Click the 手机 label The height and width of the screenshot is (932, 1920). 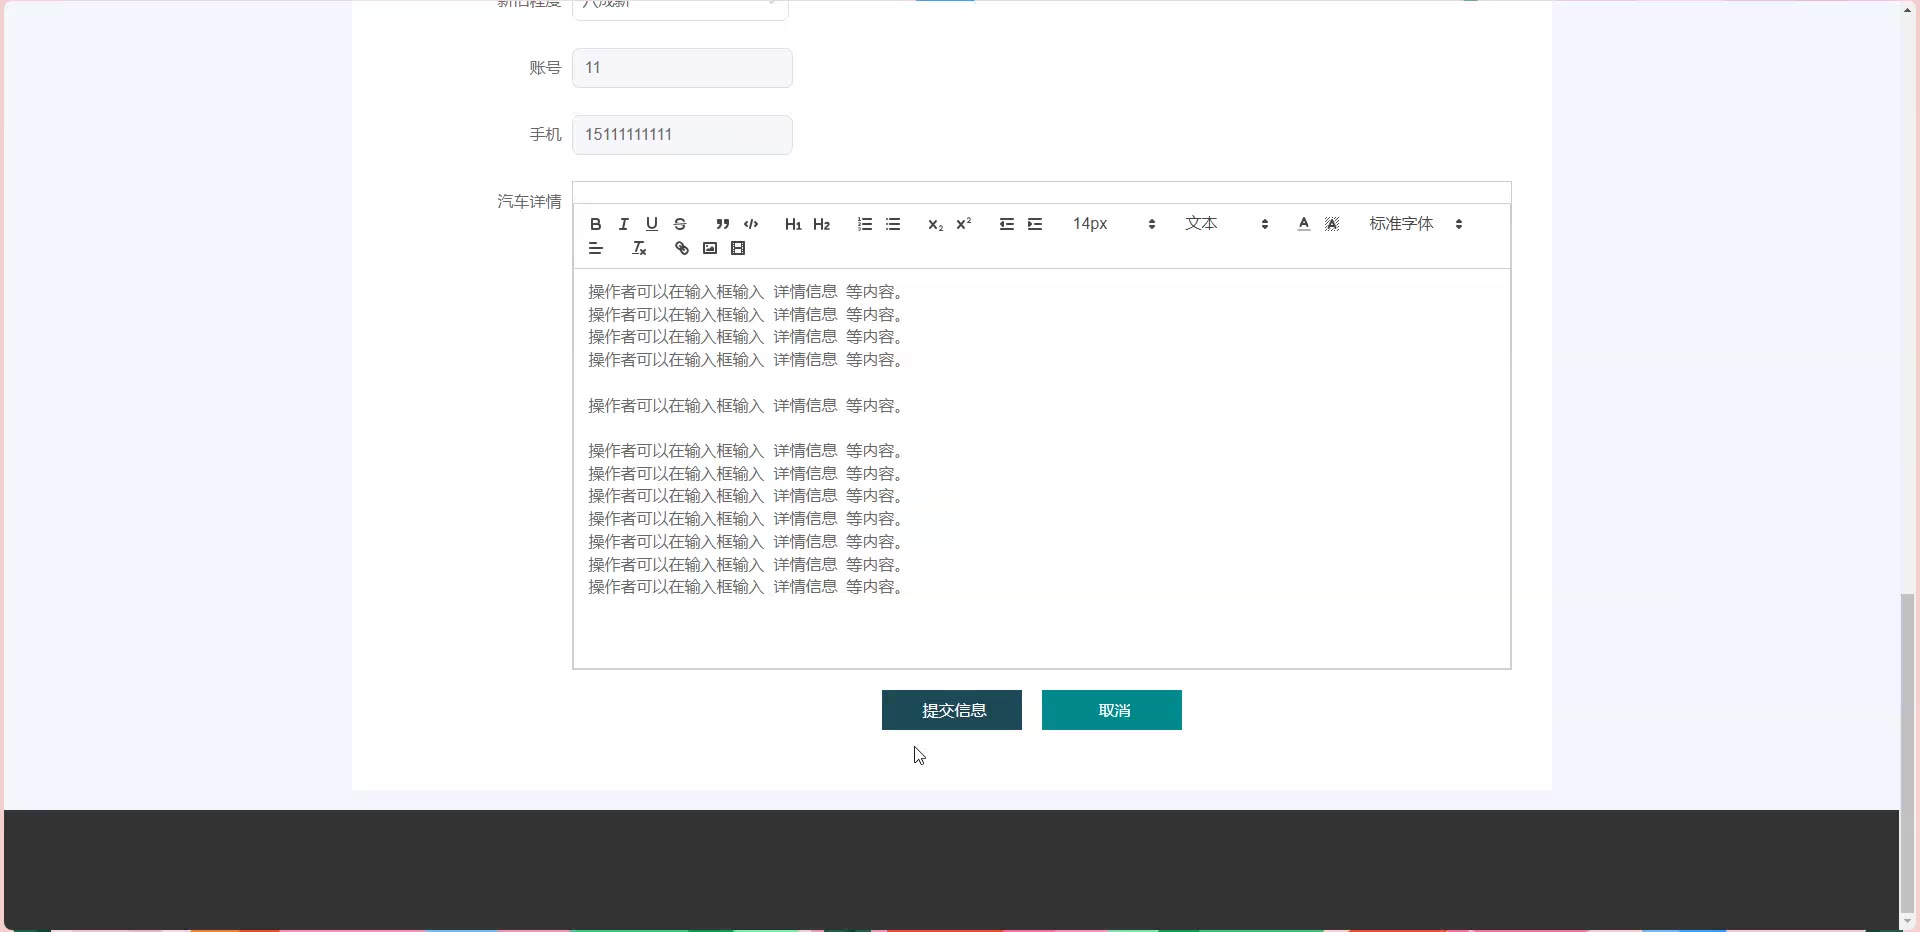pyautogui.click(x=545, y=135)
